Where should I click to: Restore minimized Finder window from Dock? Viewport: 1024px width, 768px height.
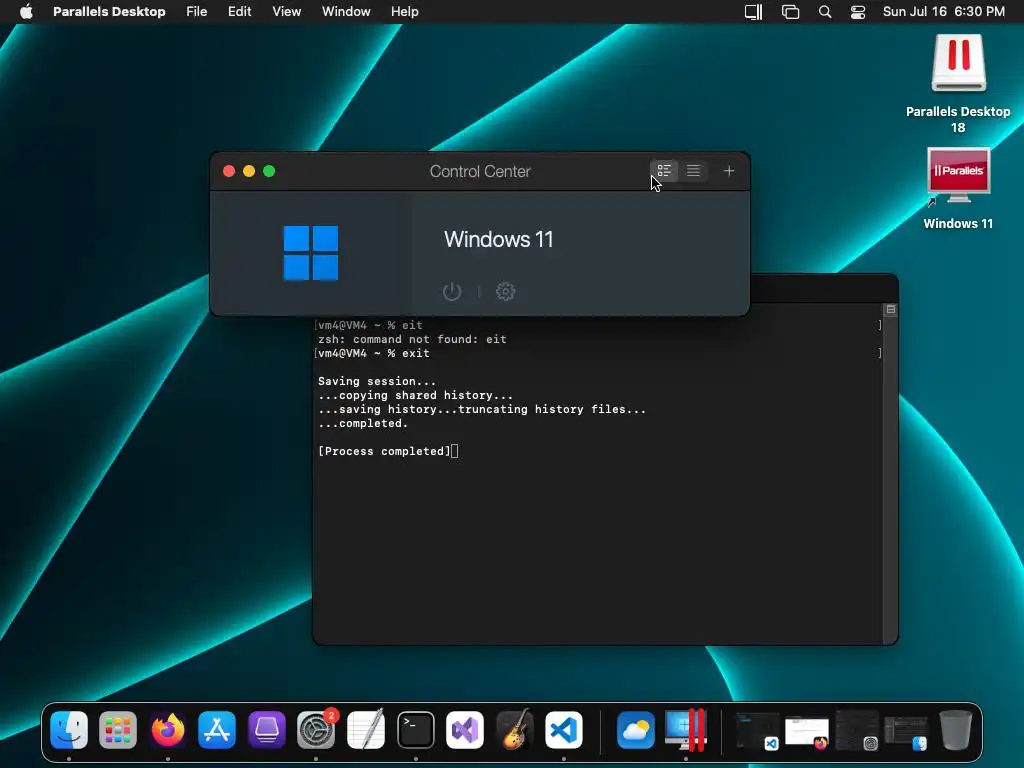906,732
